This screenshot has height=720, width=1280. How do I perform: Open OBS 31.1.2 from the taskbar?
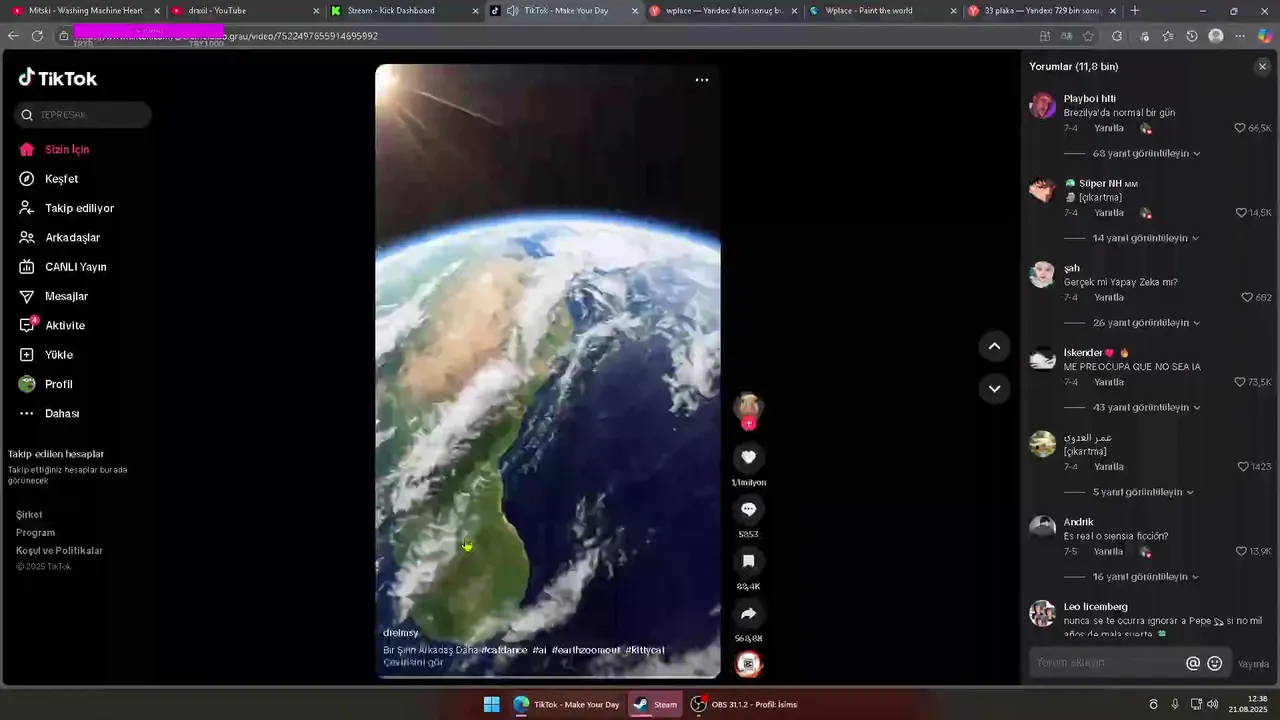tap(745, 704)
